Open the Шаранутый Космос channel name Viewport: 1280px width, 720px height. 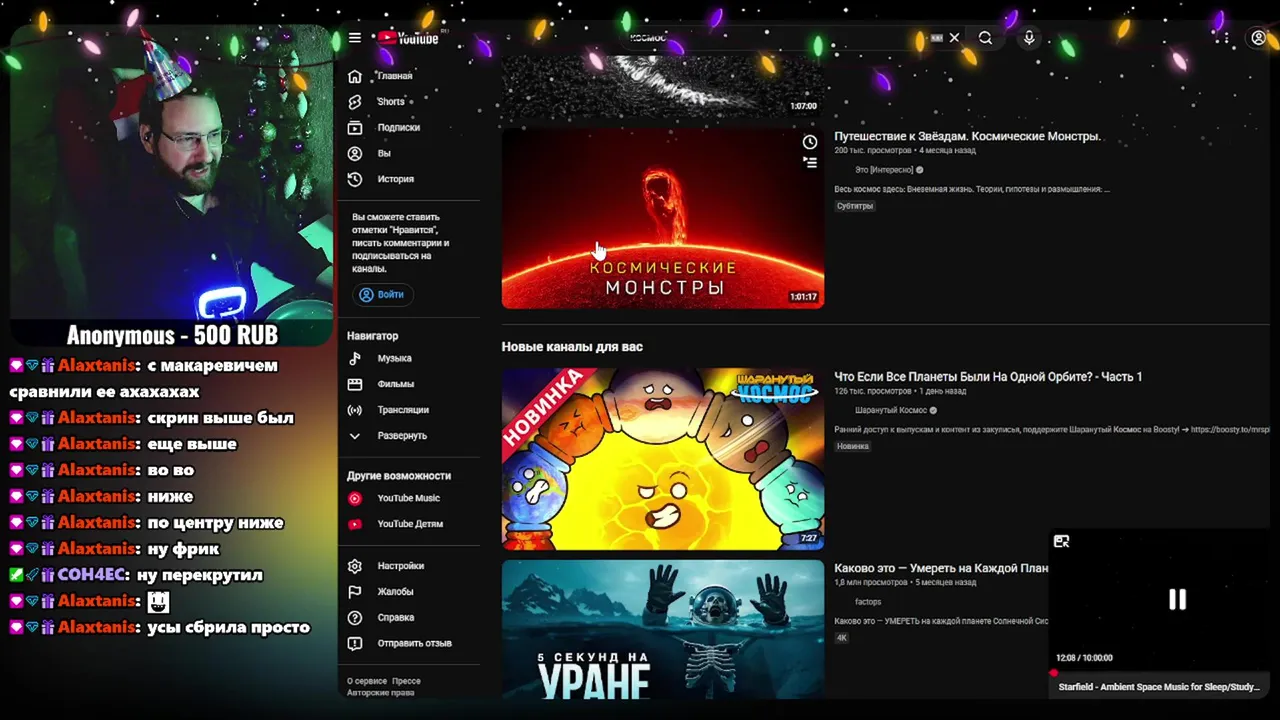[x=891, y=410]
